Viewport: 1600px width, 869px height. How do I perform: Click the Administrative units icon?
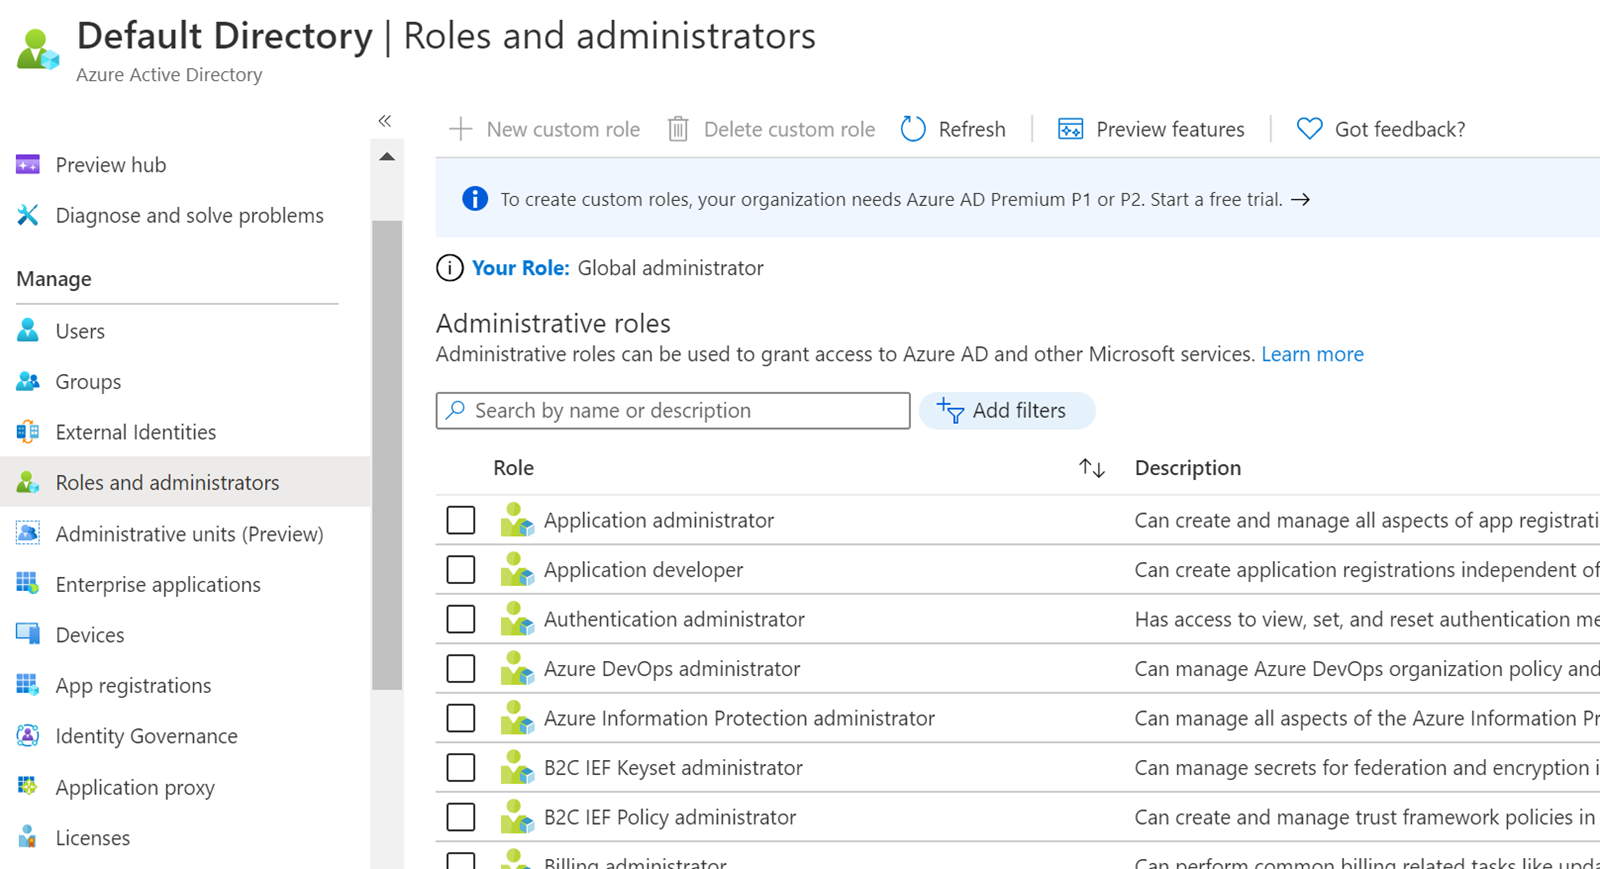pyautogui.click(x=28, y=533)
